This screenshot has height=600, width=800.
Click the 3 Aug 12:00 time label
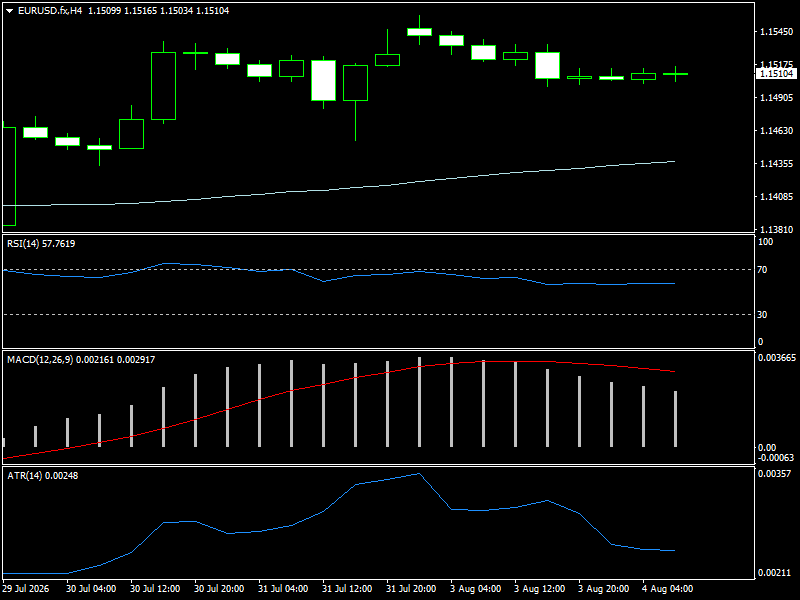(539, 589)
